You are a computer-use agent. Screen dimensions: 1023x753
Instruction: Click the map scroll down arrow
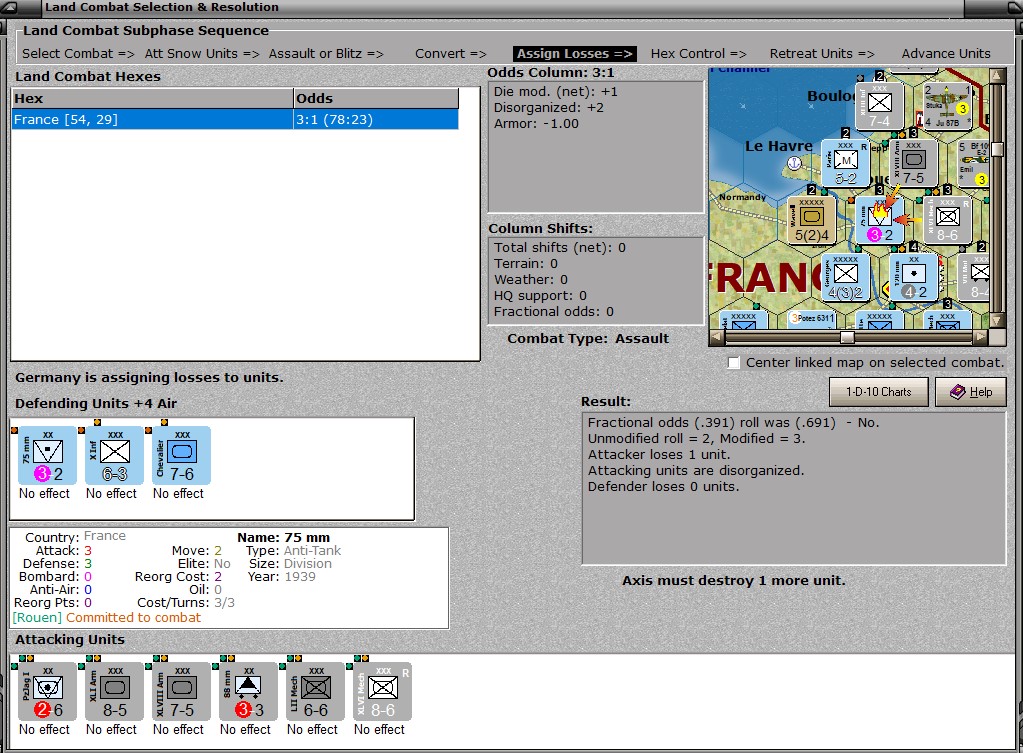[996, 320]
